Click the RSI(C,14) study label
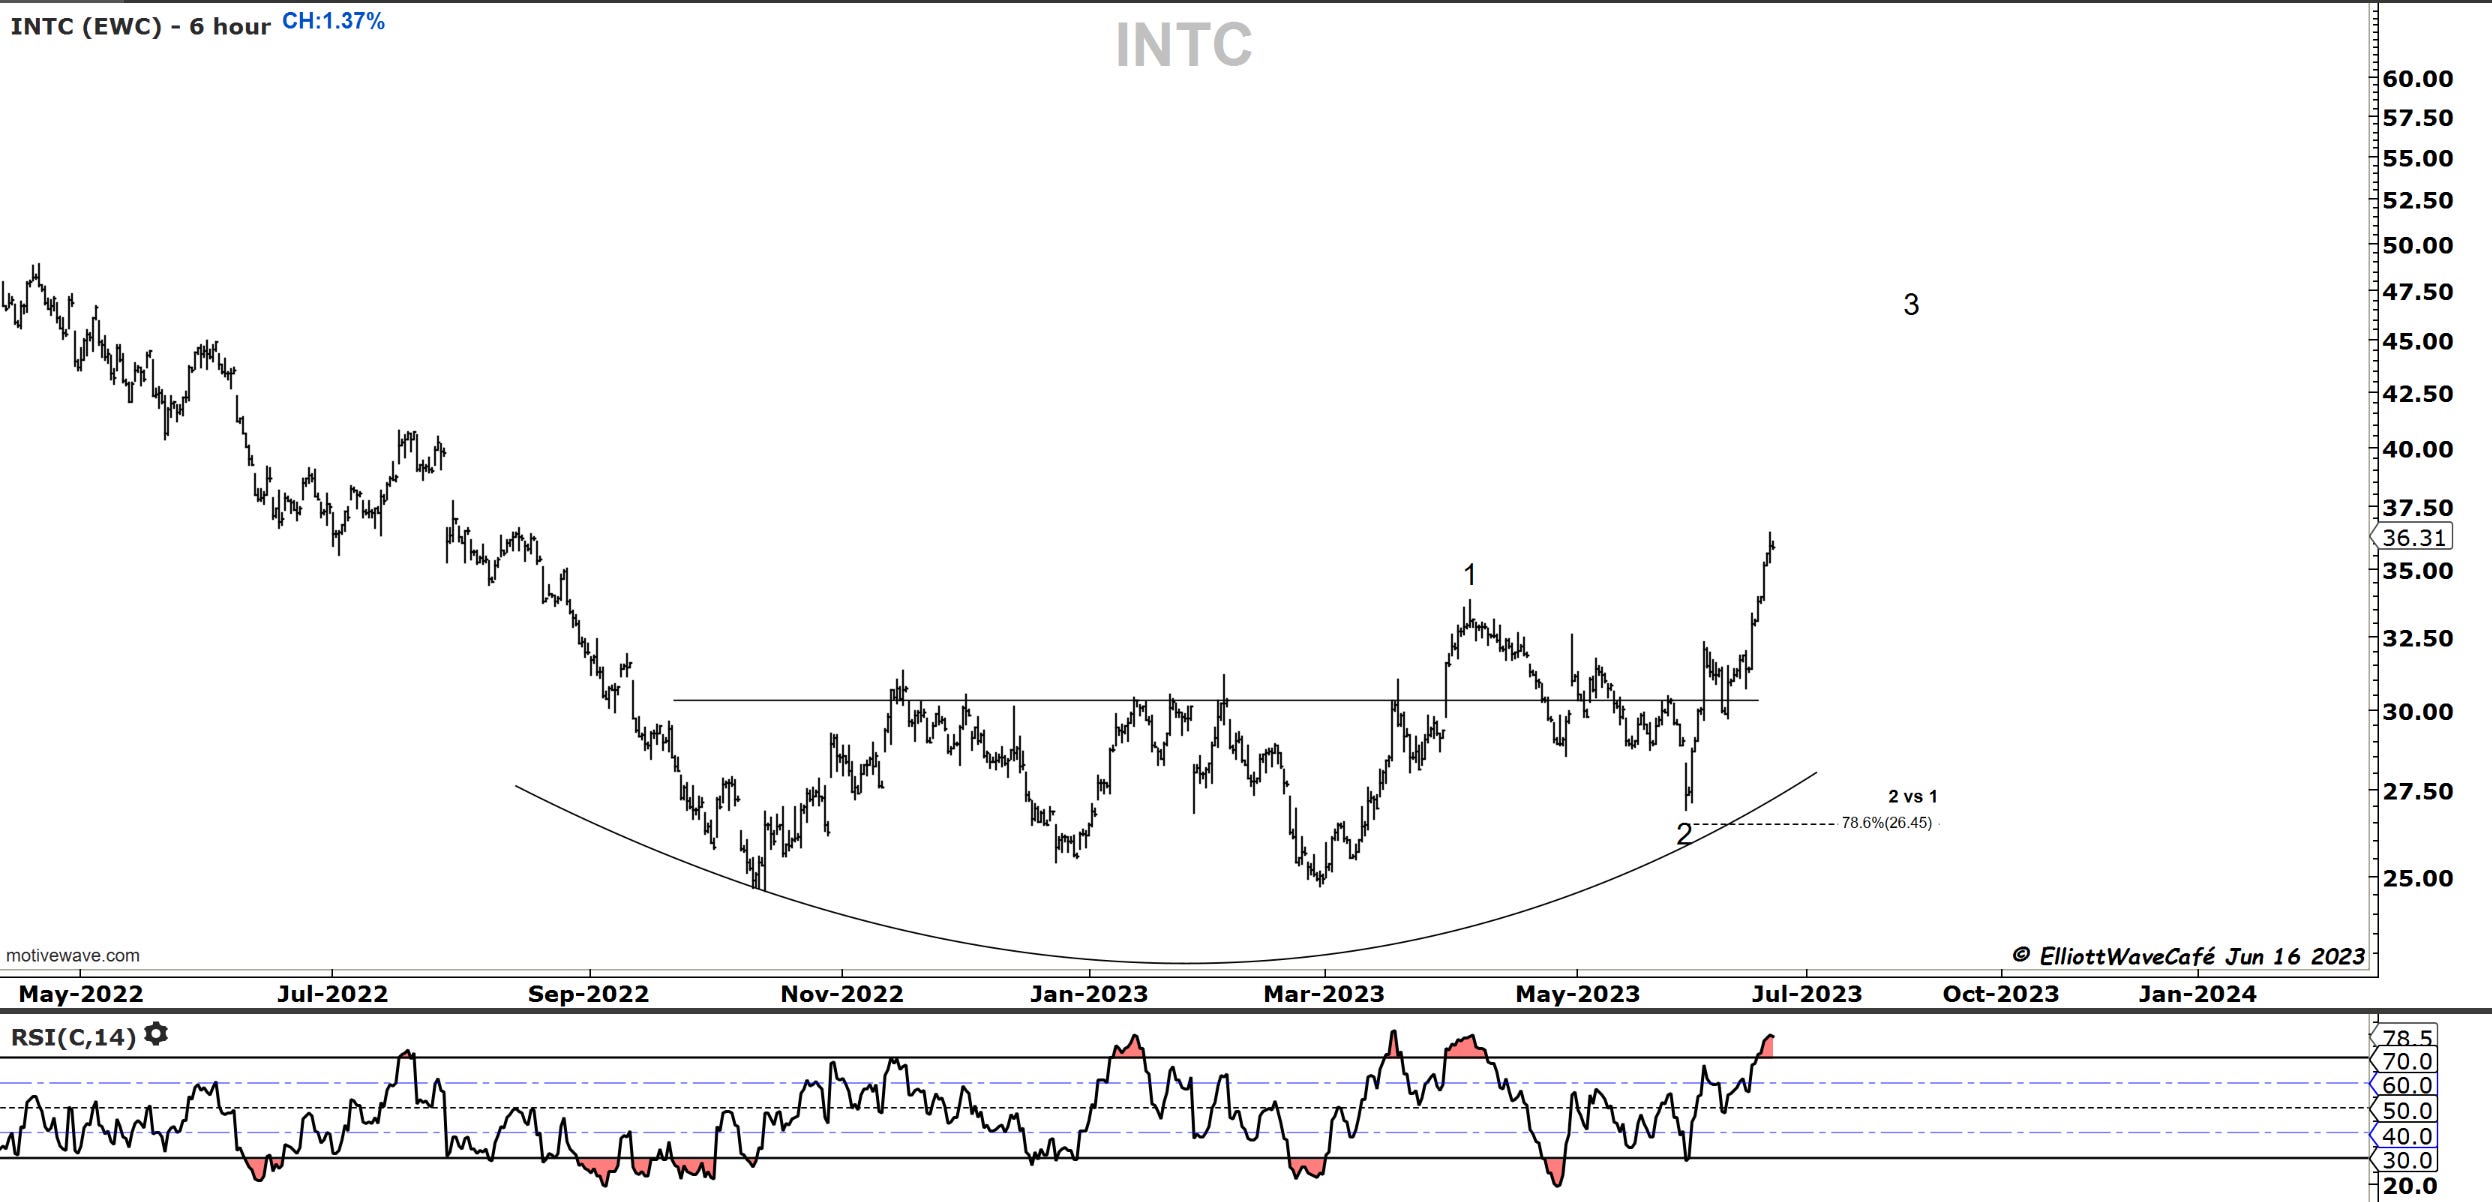Screen dimensions: 2492x1202 (x=72, y=1037)
